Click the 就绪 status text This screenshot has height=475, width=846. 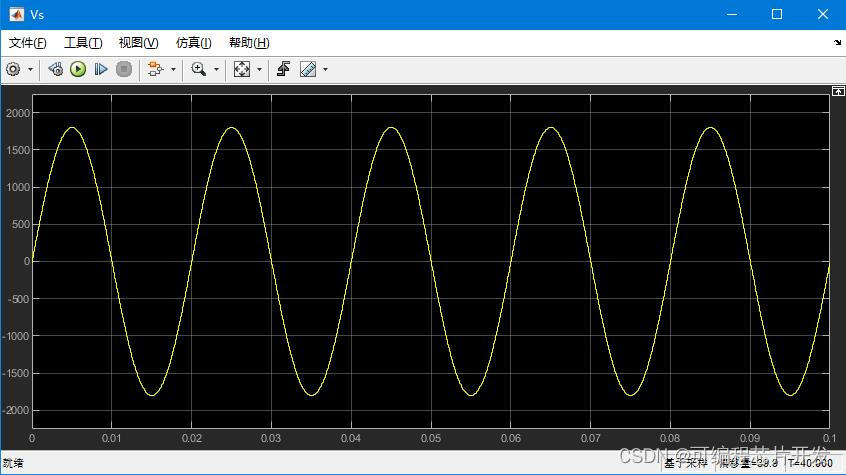13,463
